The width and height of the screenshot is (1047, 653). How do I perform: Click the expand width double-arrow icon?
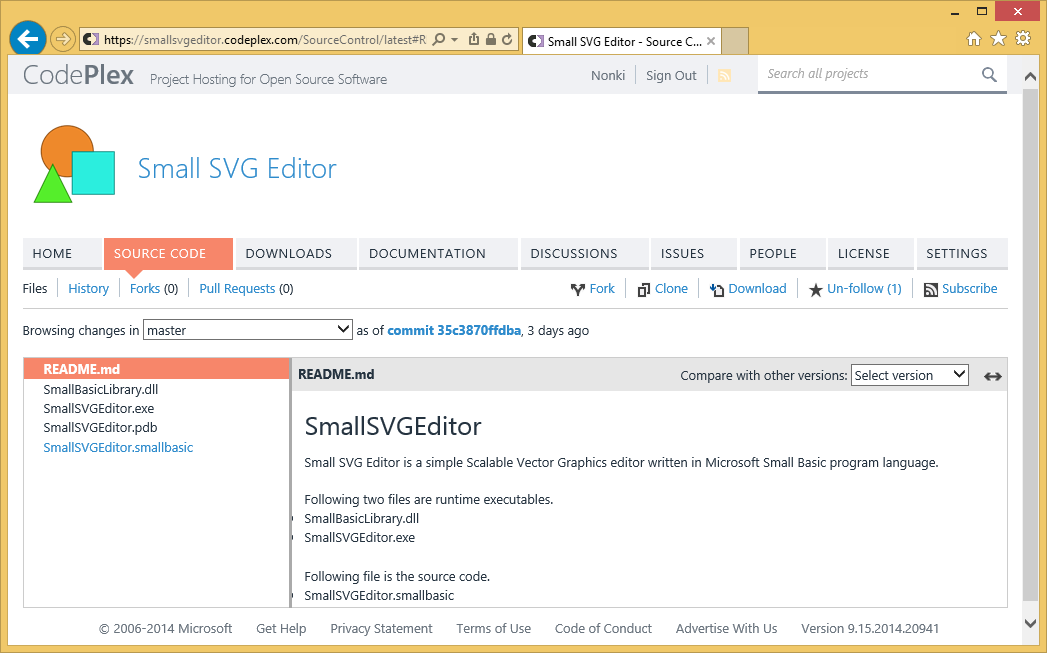tap(993, 377)
